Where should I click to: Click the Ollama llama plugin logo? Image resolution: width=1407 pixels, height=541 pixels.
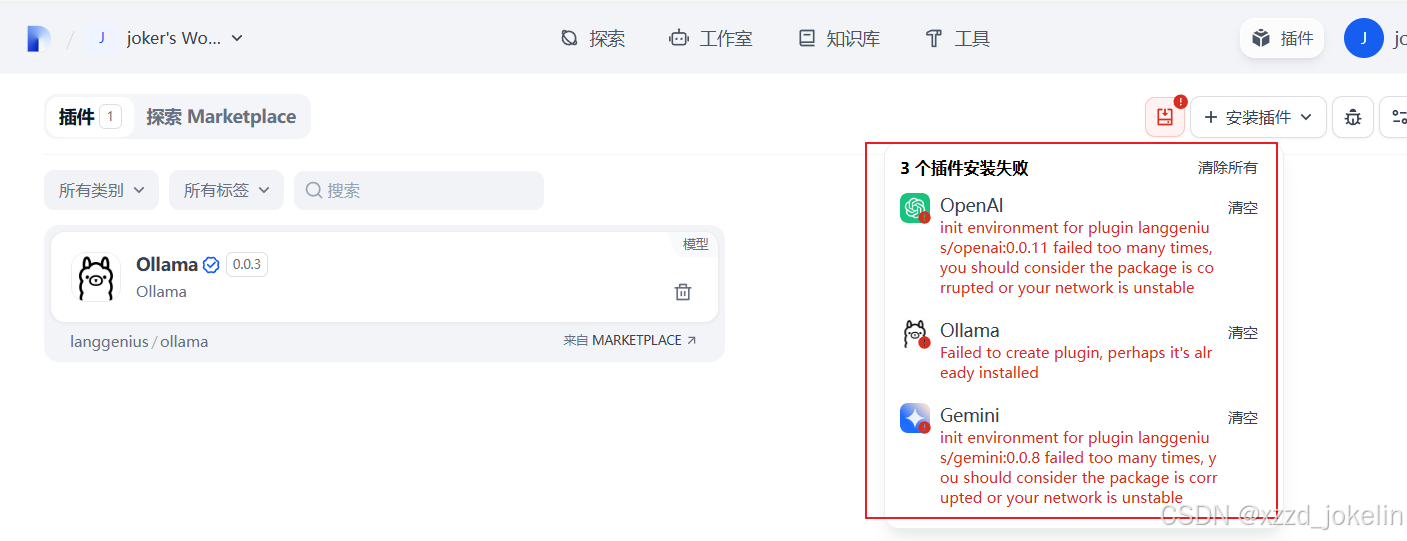(96, 277)
